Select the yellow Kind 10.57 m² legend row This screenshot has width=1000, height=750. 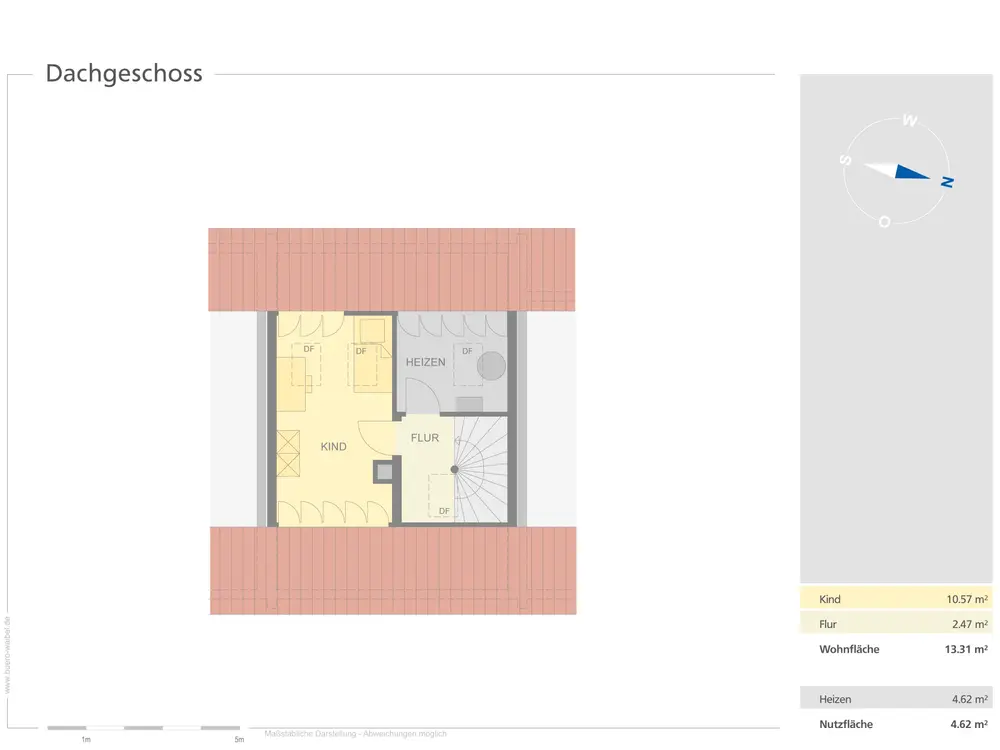point(896,599)
